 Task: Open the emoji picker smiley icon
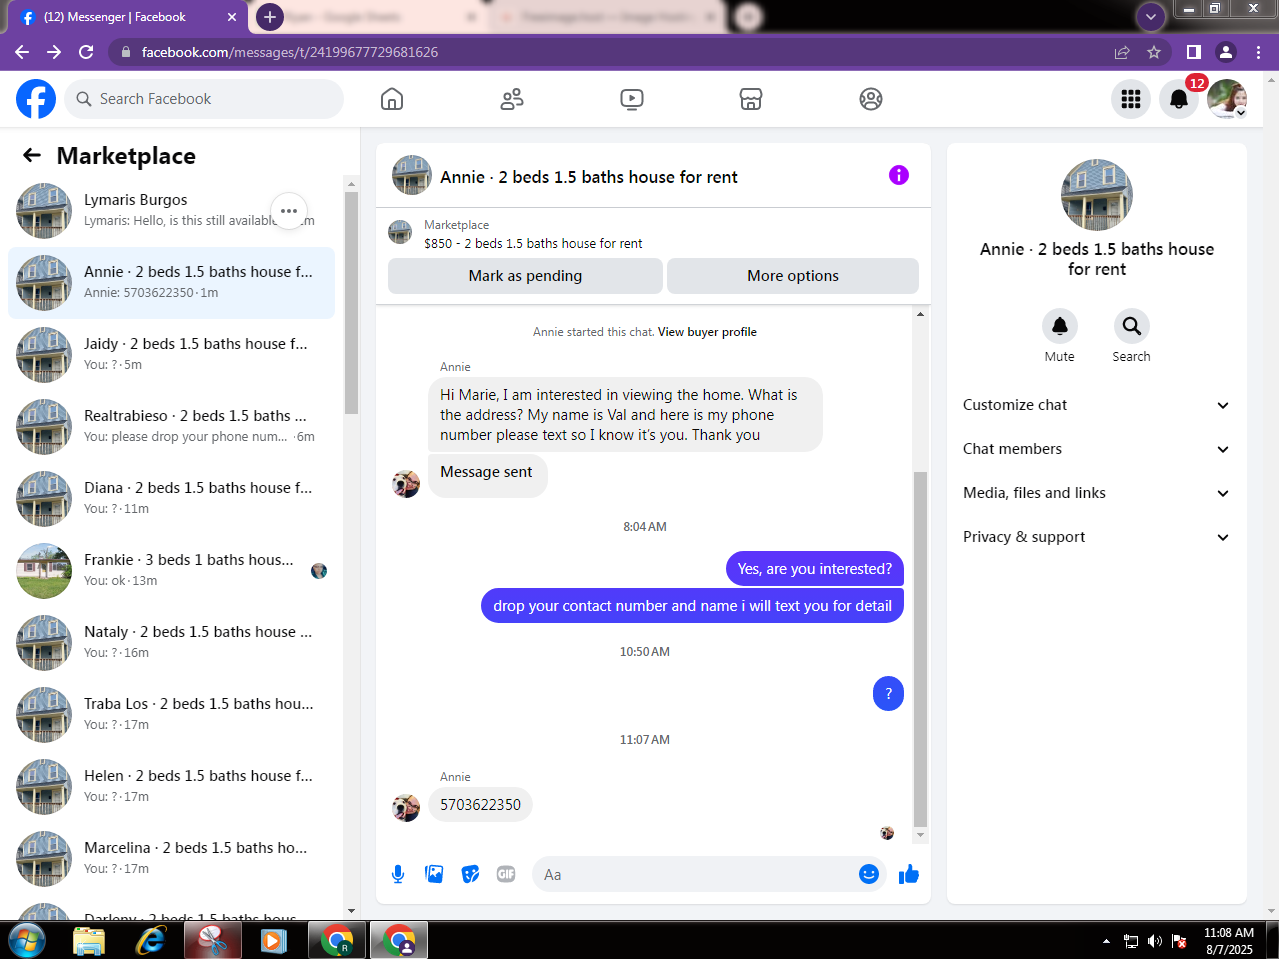[869, 874]
